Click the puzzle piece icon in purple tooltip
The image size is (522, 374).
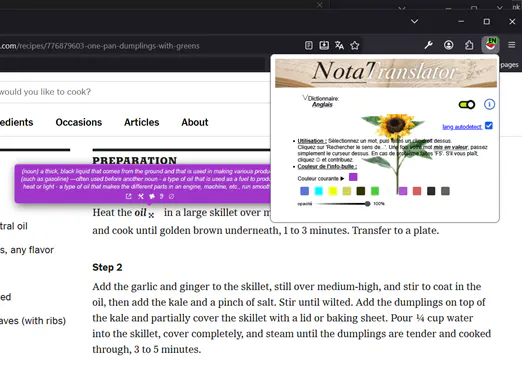pos(152,196)
